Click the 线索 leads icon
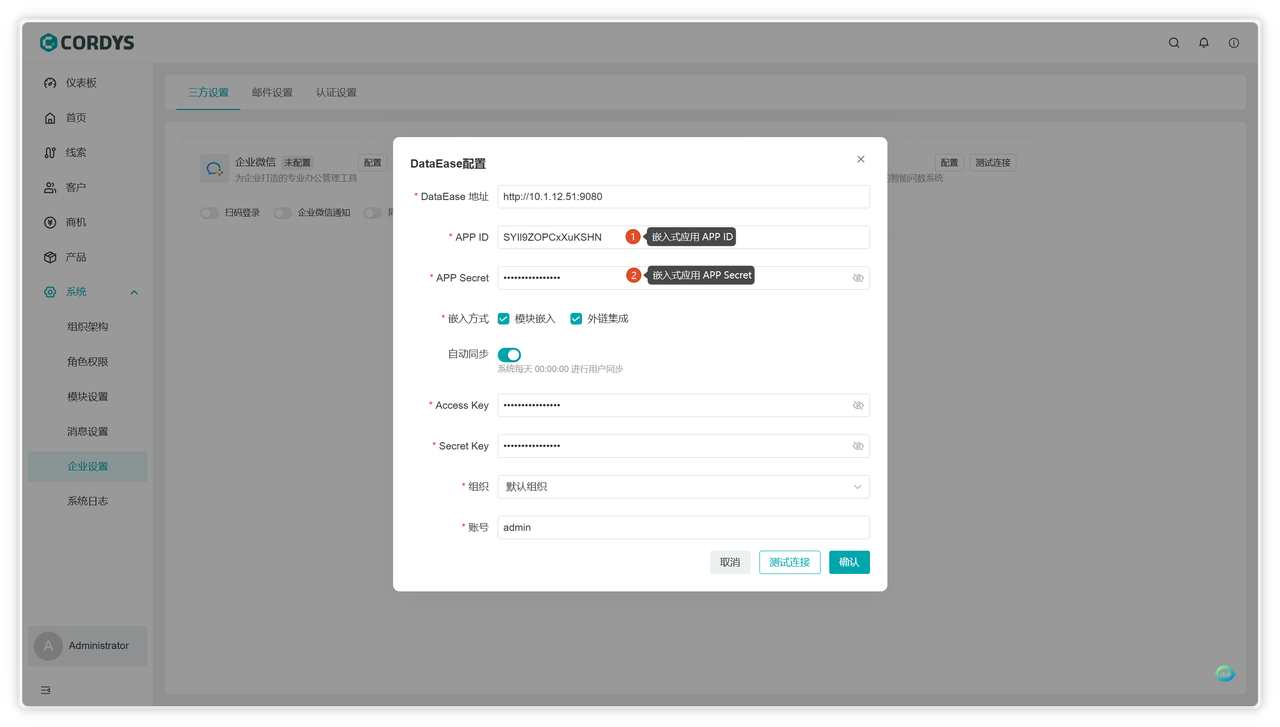 click(x=50, y=153)
